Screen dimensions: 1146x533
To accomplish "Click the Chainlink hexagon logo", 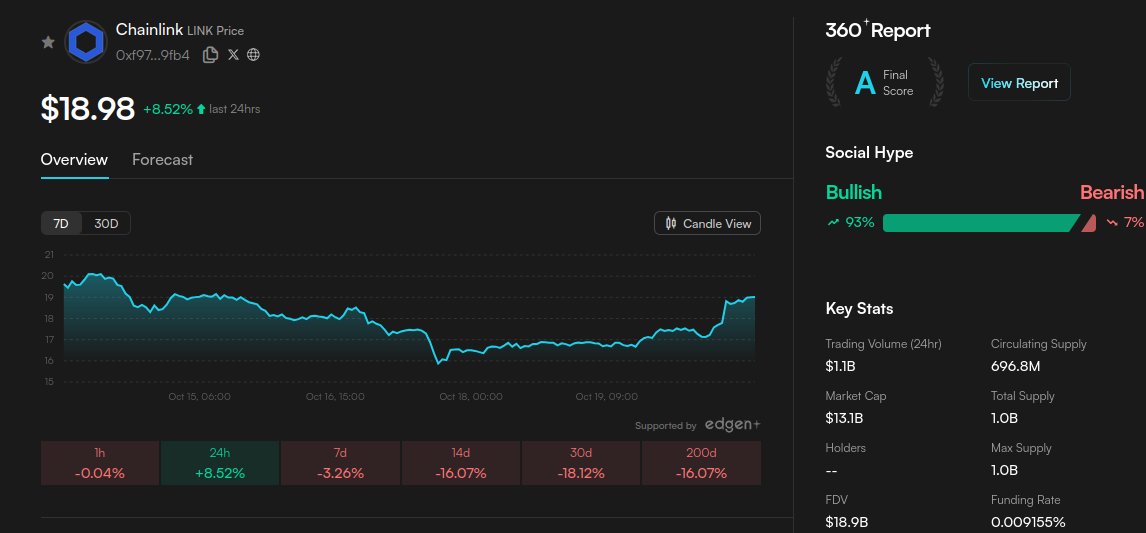I will 86,42.
